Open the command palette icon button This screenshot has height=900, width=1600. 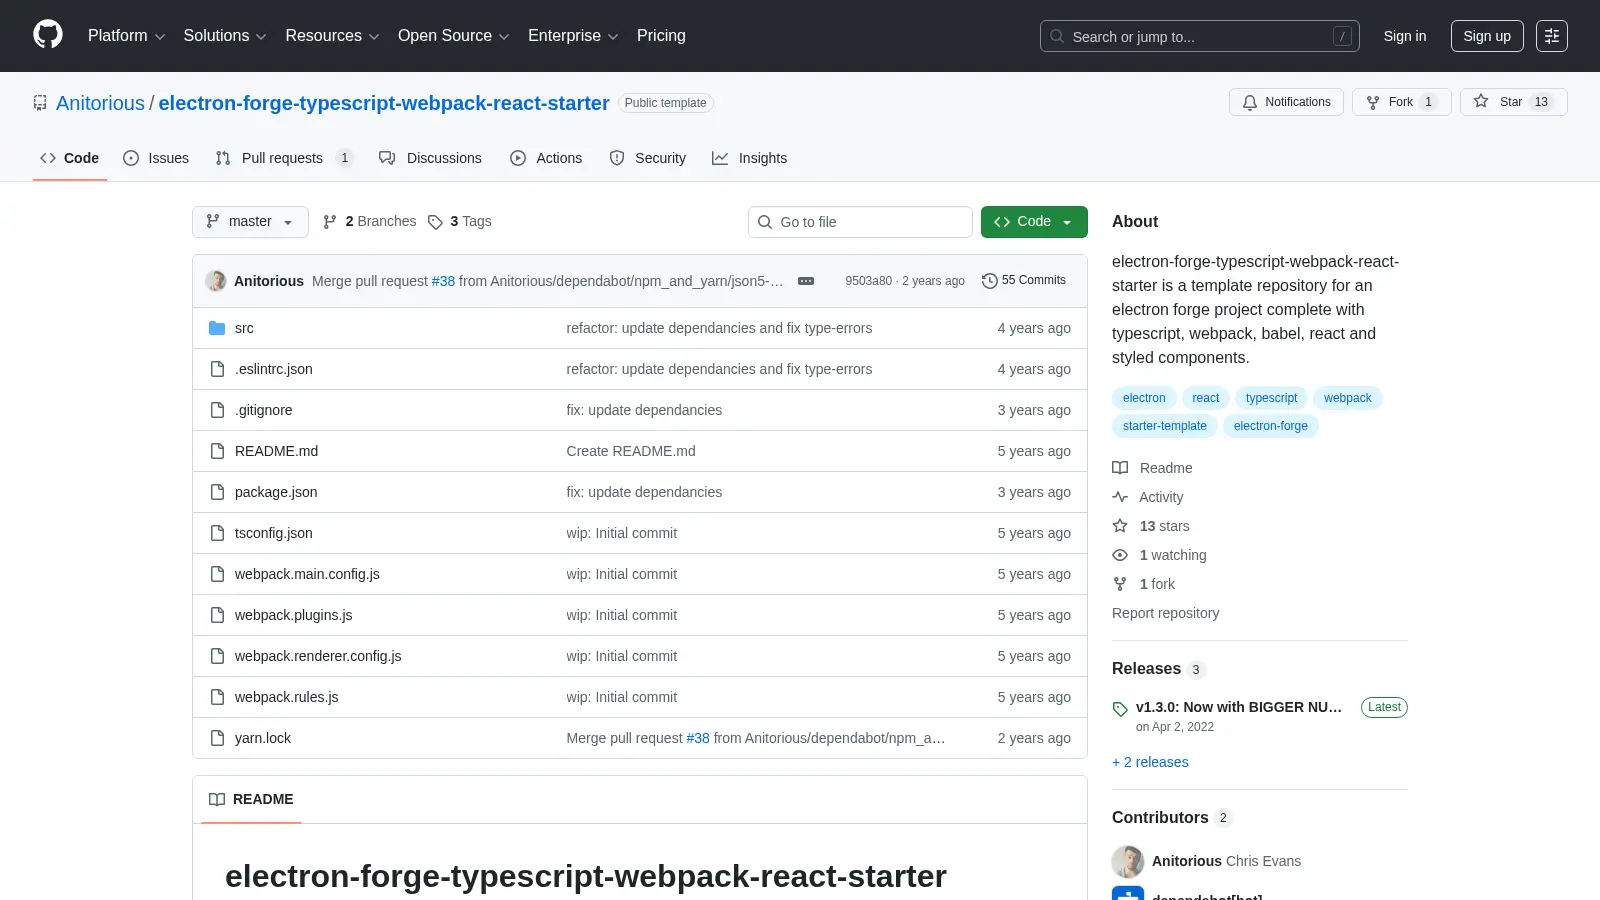1552,36
